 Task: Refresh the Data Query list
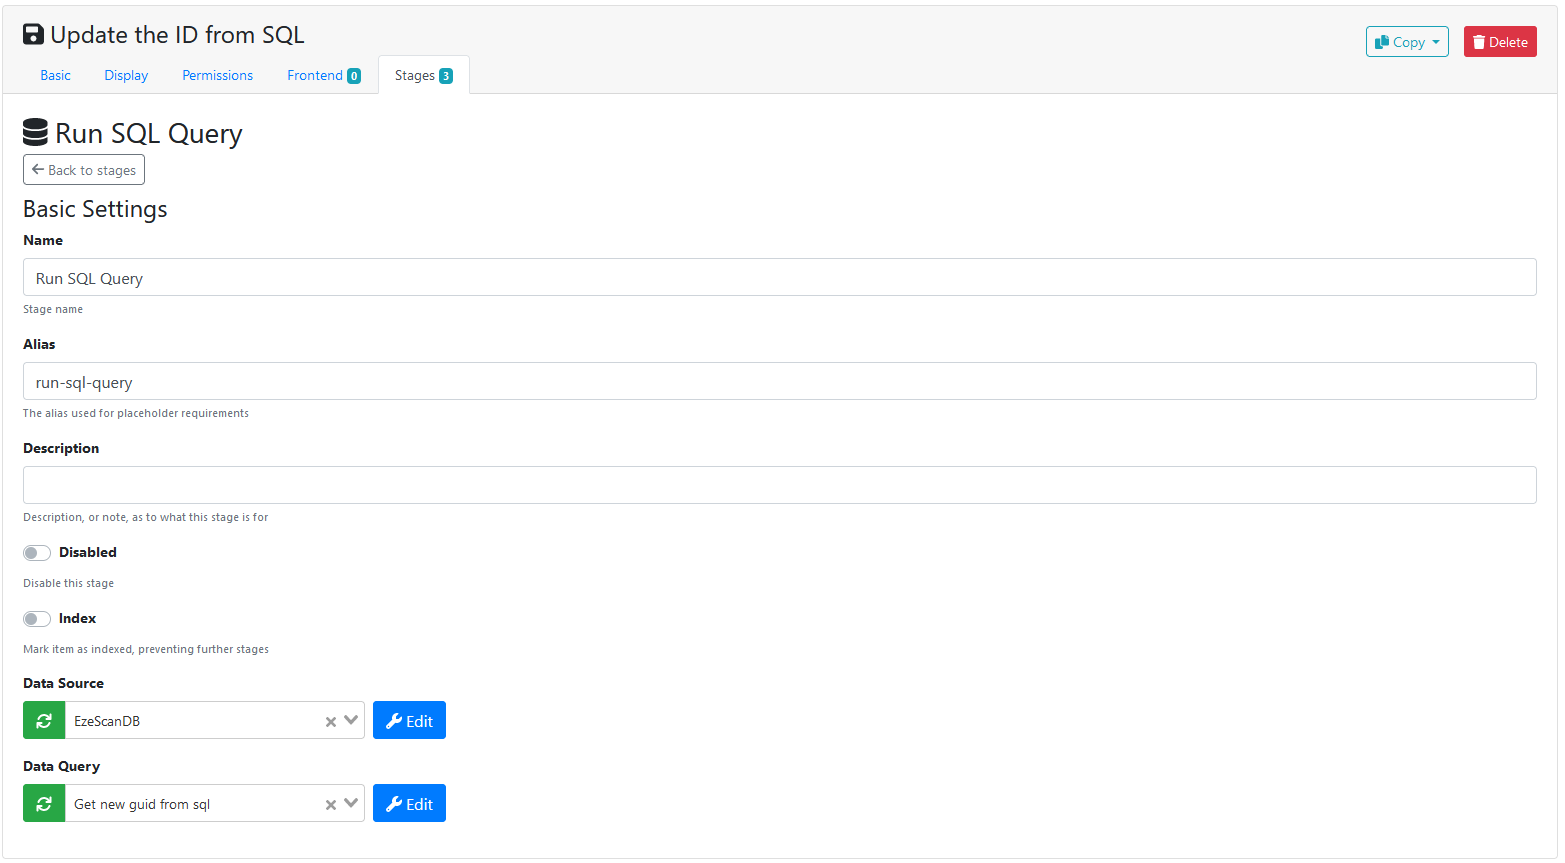point(44,803)
